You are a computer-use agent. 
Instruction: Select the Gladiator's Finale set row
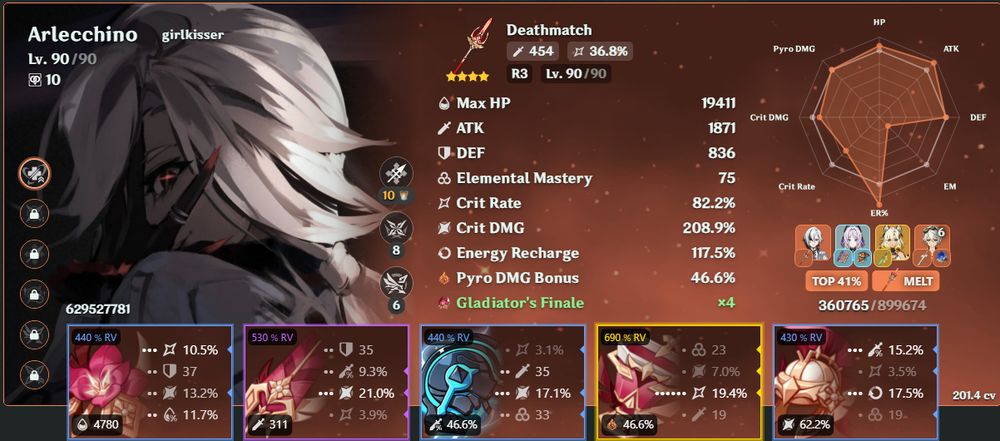pos(587,303)
